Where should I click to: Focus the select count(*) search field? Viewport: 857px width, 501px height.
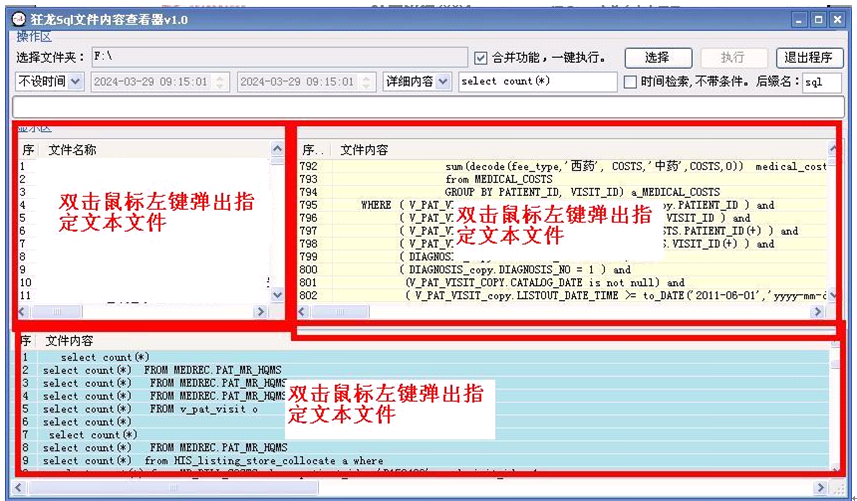click(x=538, y=82)
